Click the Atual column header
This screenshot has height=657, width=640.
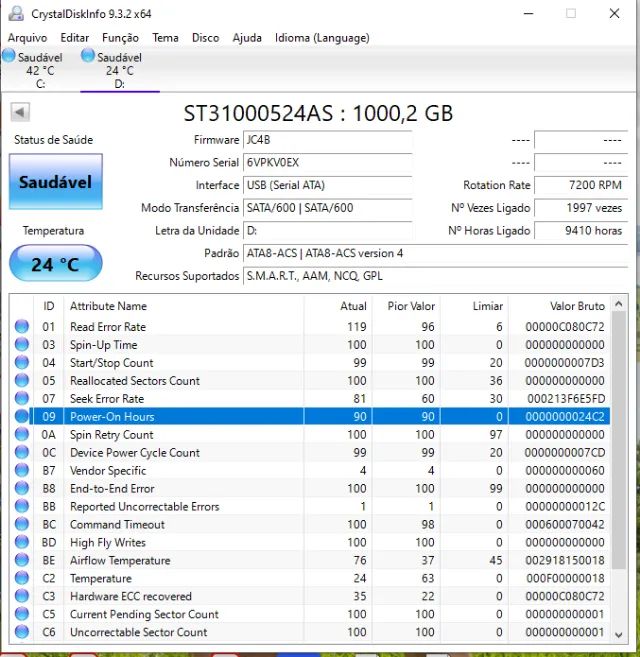(x=338, y=306)
